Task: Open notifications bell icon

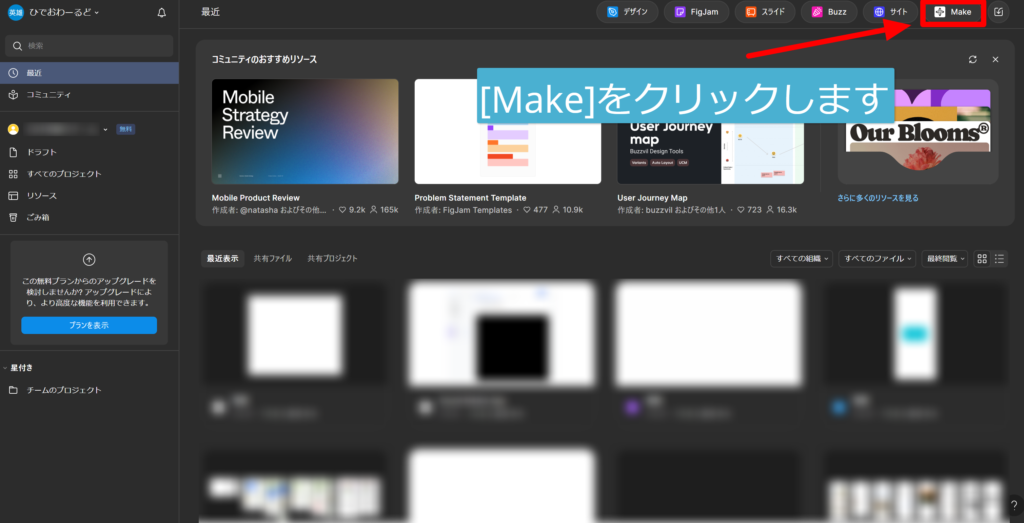Action: coord(162,13)
